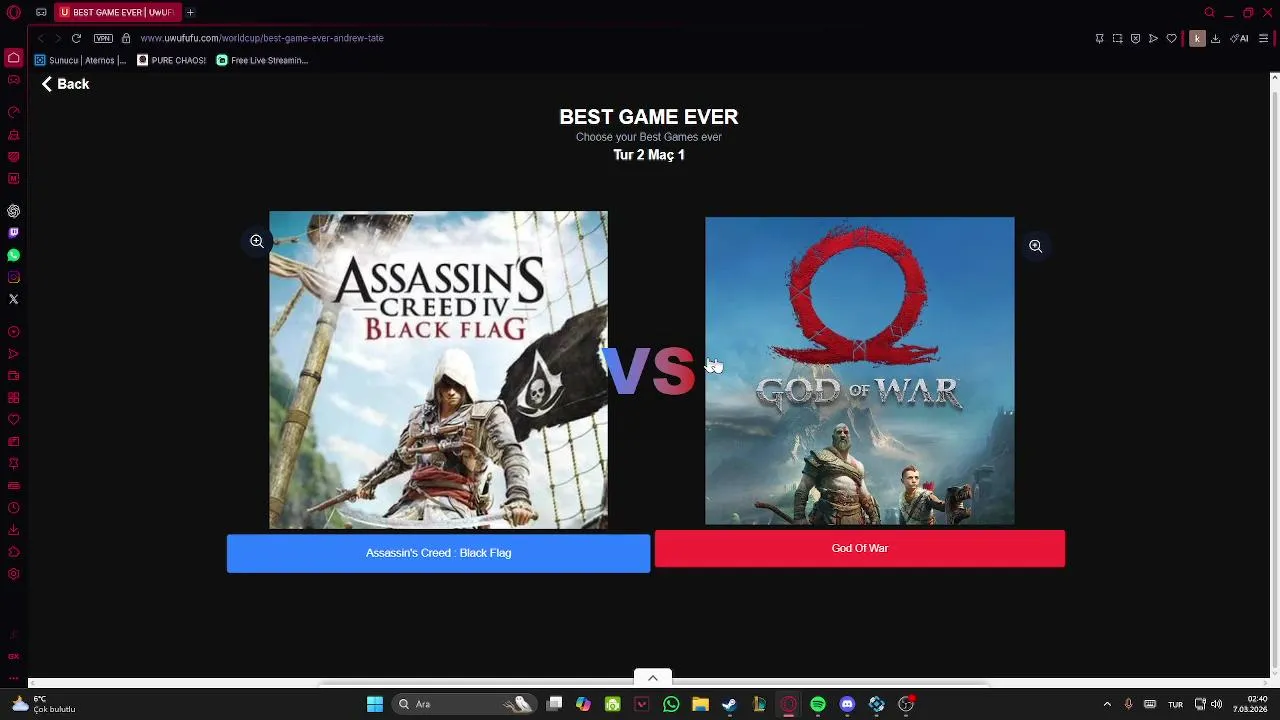This screenshot has width=1280, height=720.
Task: Zoom the Assassin's Creed image with magnifier
Action: pyautogui.click(x=257, y=241)
